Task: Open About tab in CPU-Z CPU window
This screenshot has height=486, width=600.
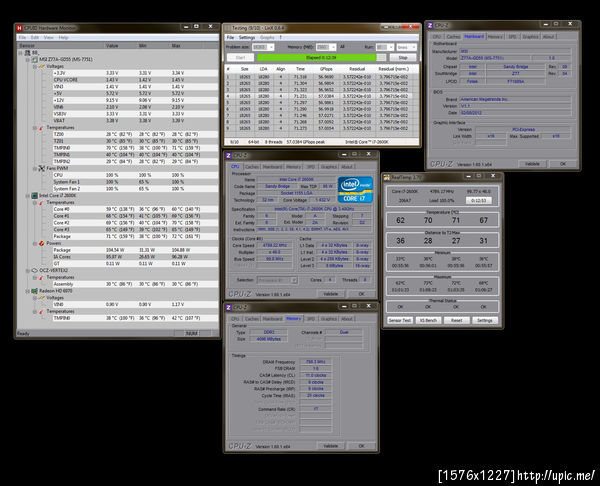Action: click(347, 167)
